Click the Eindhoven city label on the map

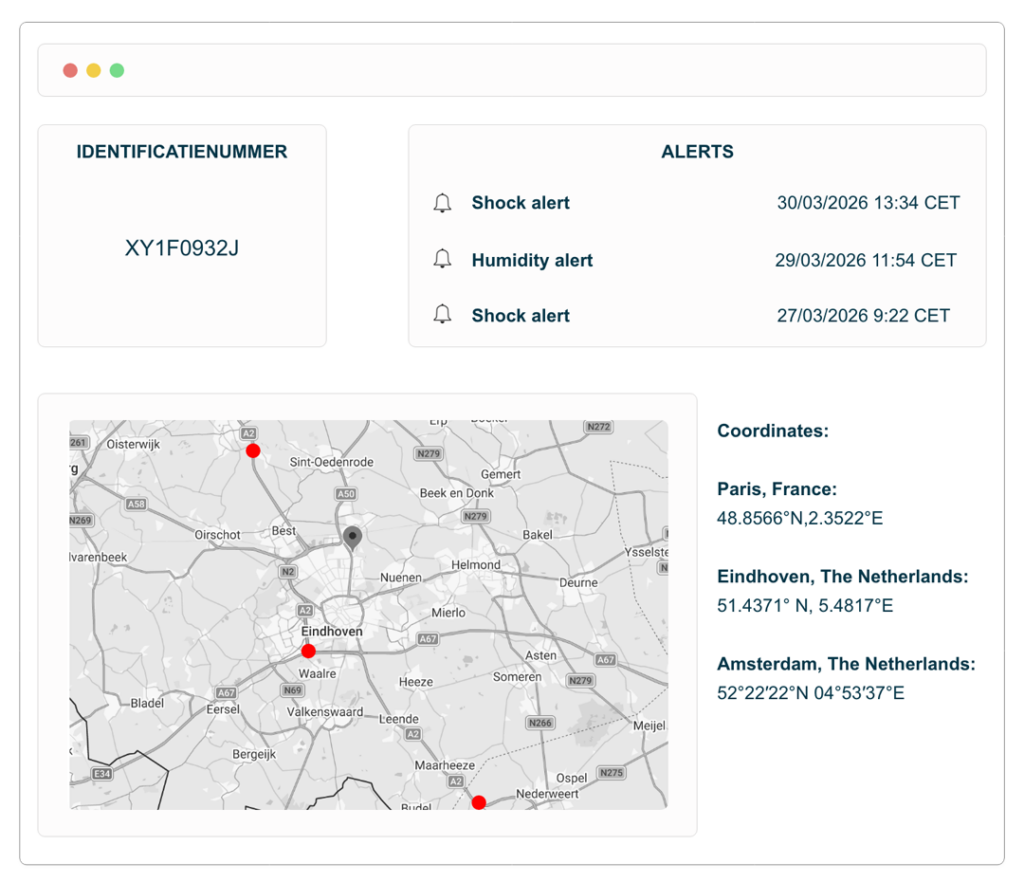tap(332, 631)
